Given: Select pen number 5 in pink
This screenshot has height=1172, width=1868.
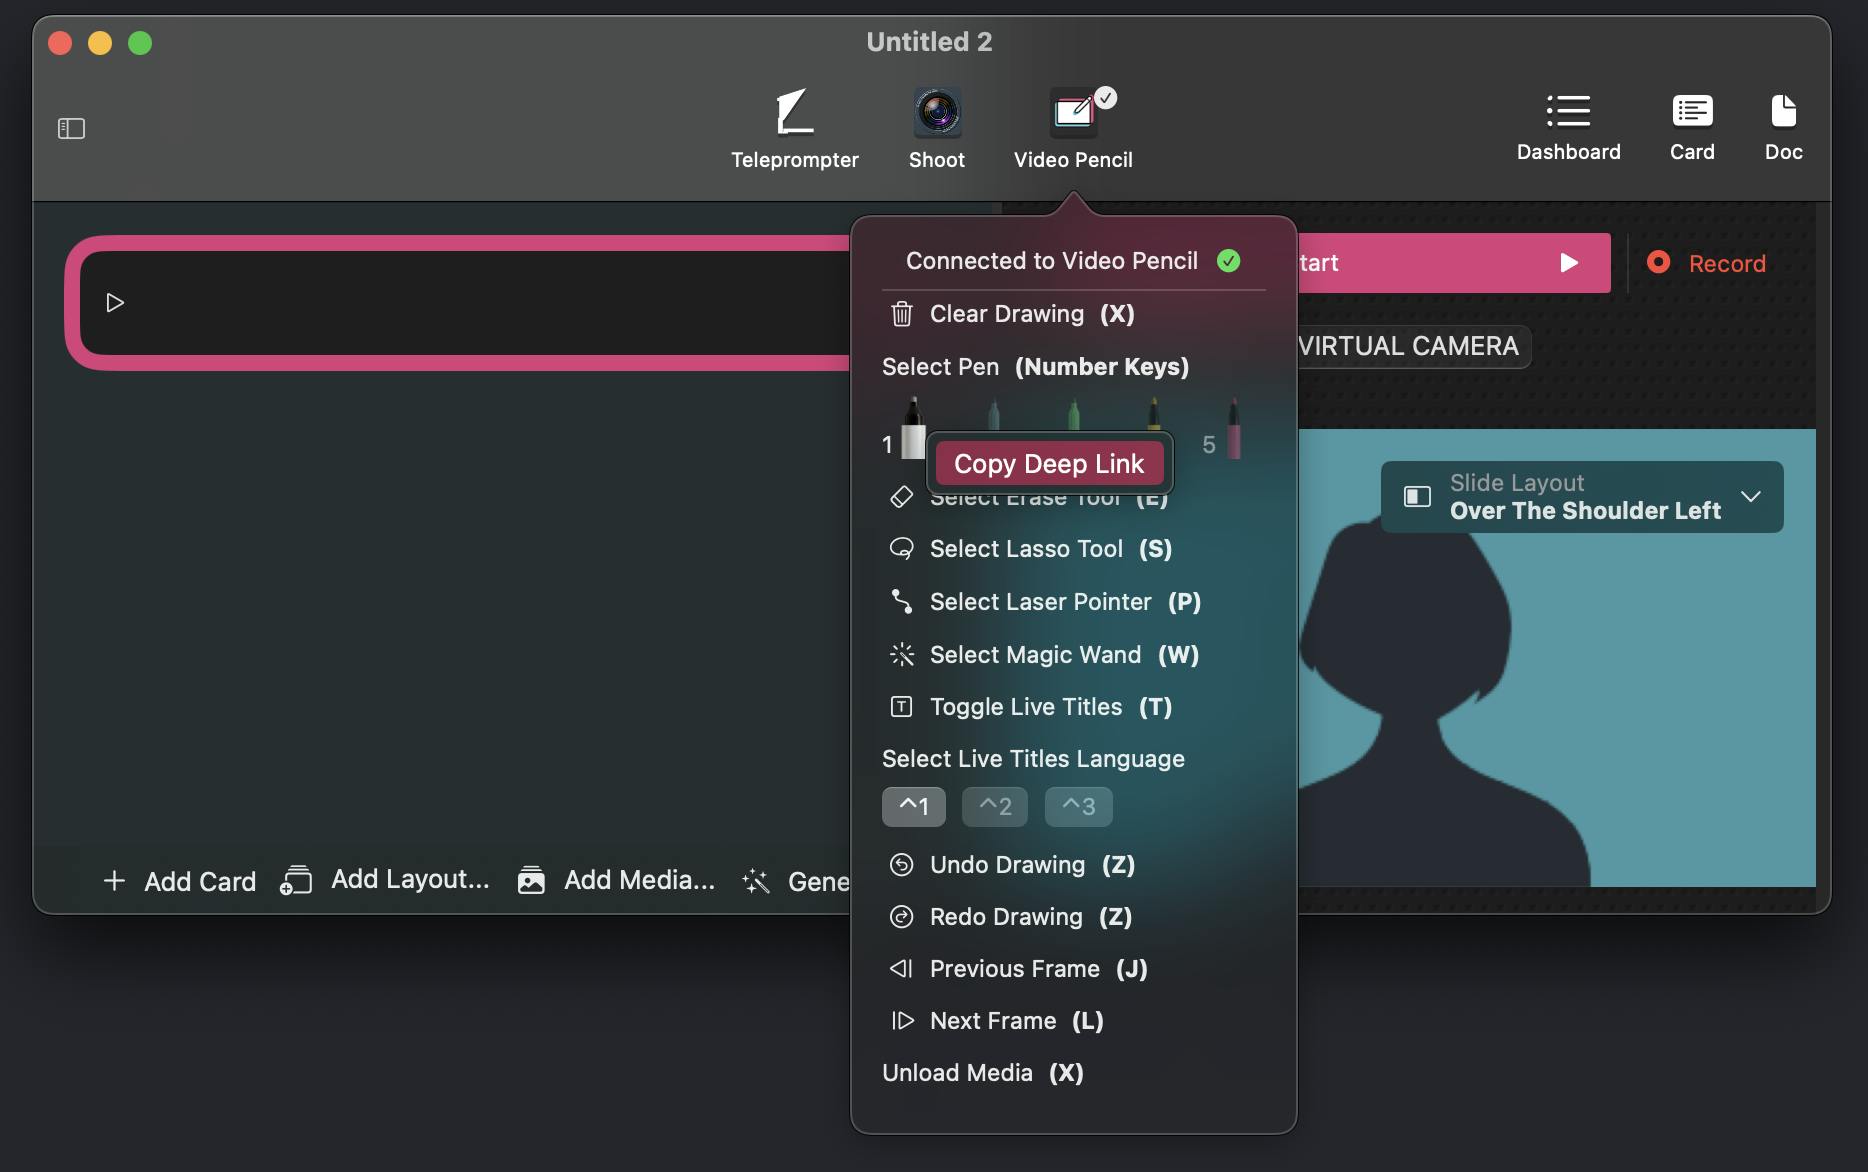Looking at the screenshot, I should 1233,430.
